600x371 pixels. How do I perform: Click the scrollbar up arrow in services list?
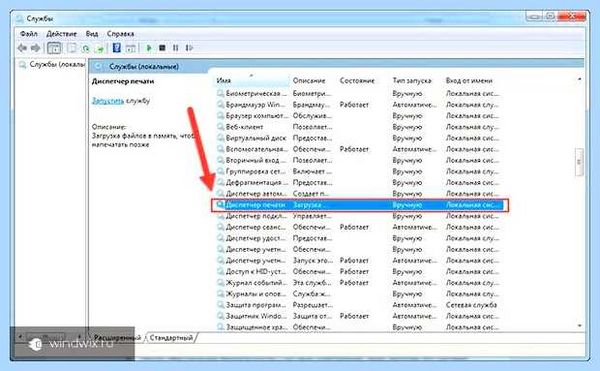[x=580, y=79]
